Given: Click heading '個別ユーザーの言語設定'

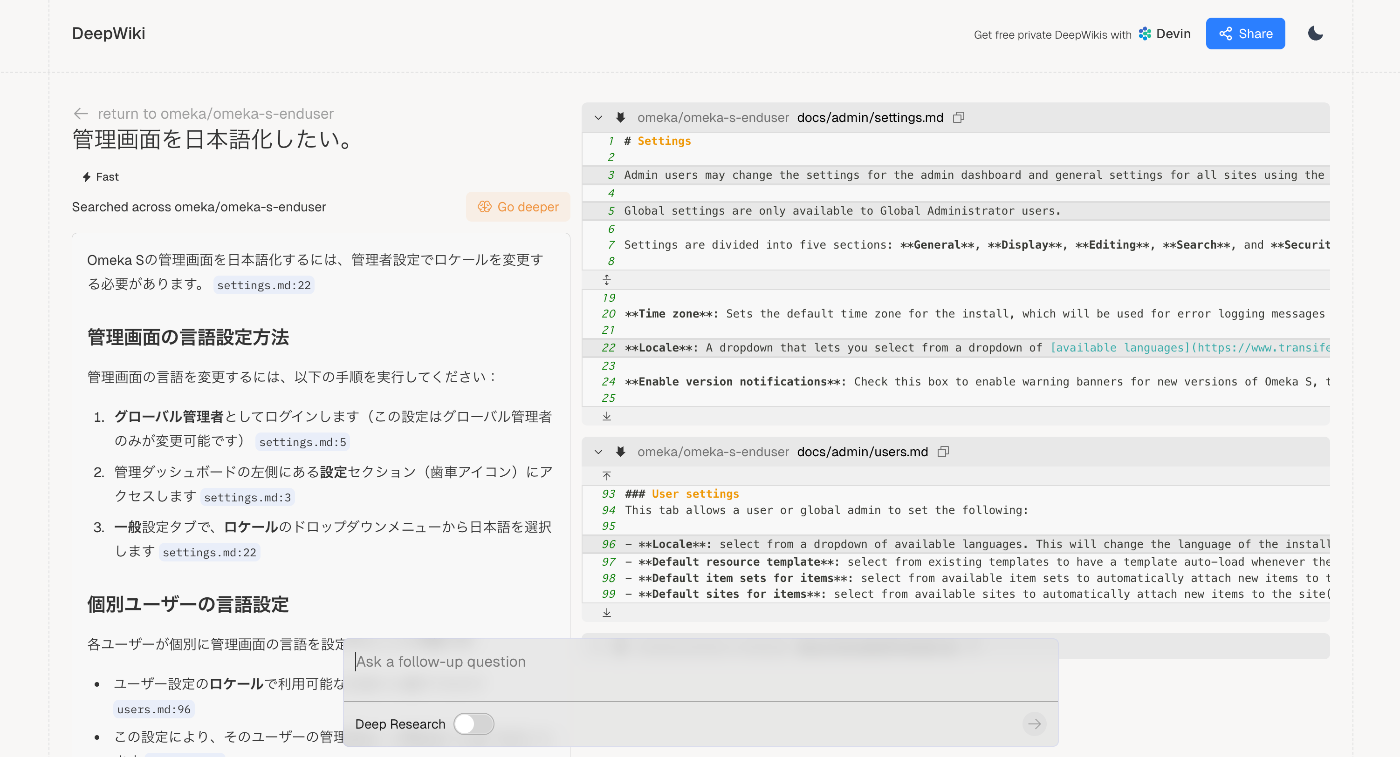Looking at the screenshot, I should click(x=188, y=604).
